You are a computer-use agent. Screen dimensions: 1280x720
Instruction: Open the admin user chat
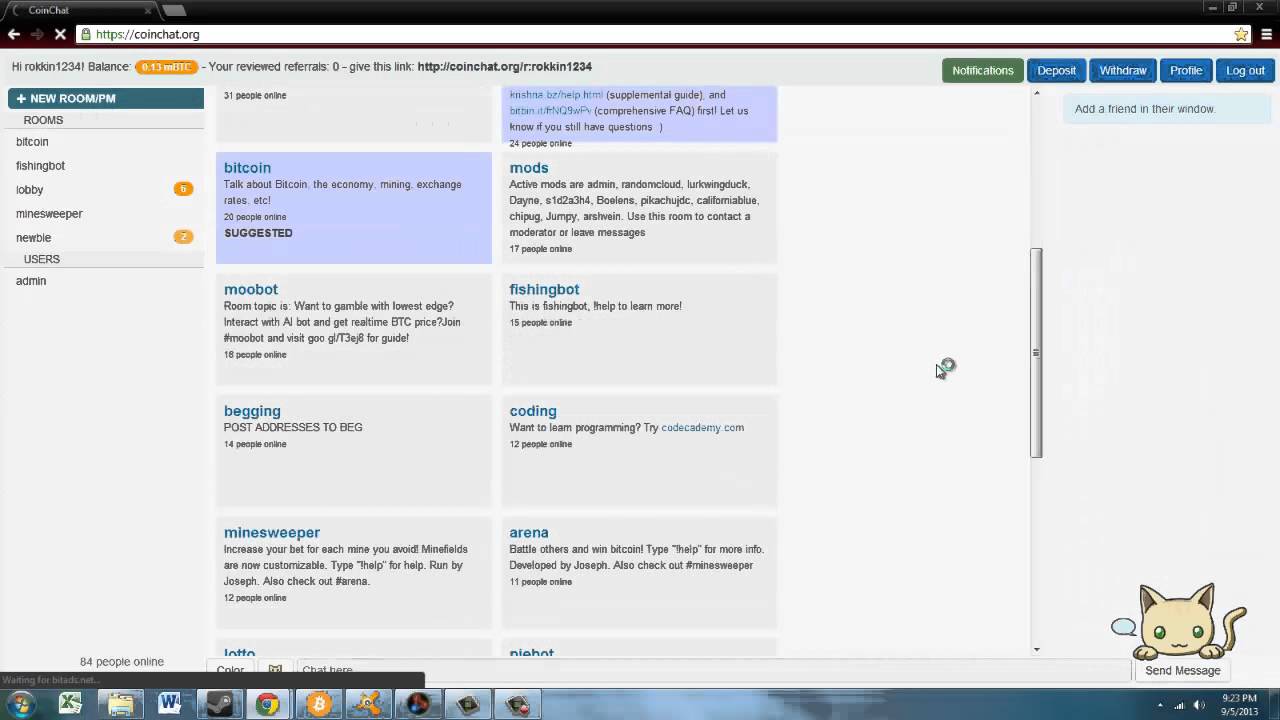tap(31, 281)
